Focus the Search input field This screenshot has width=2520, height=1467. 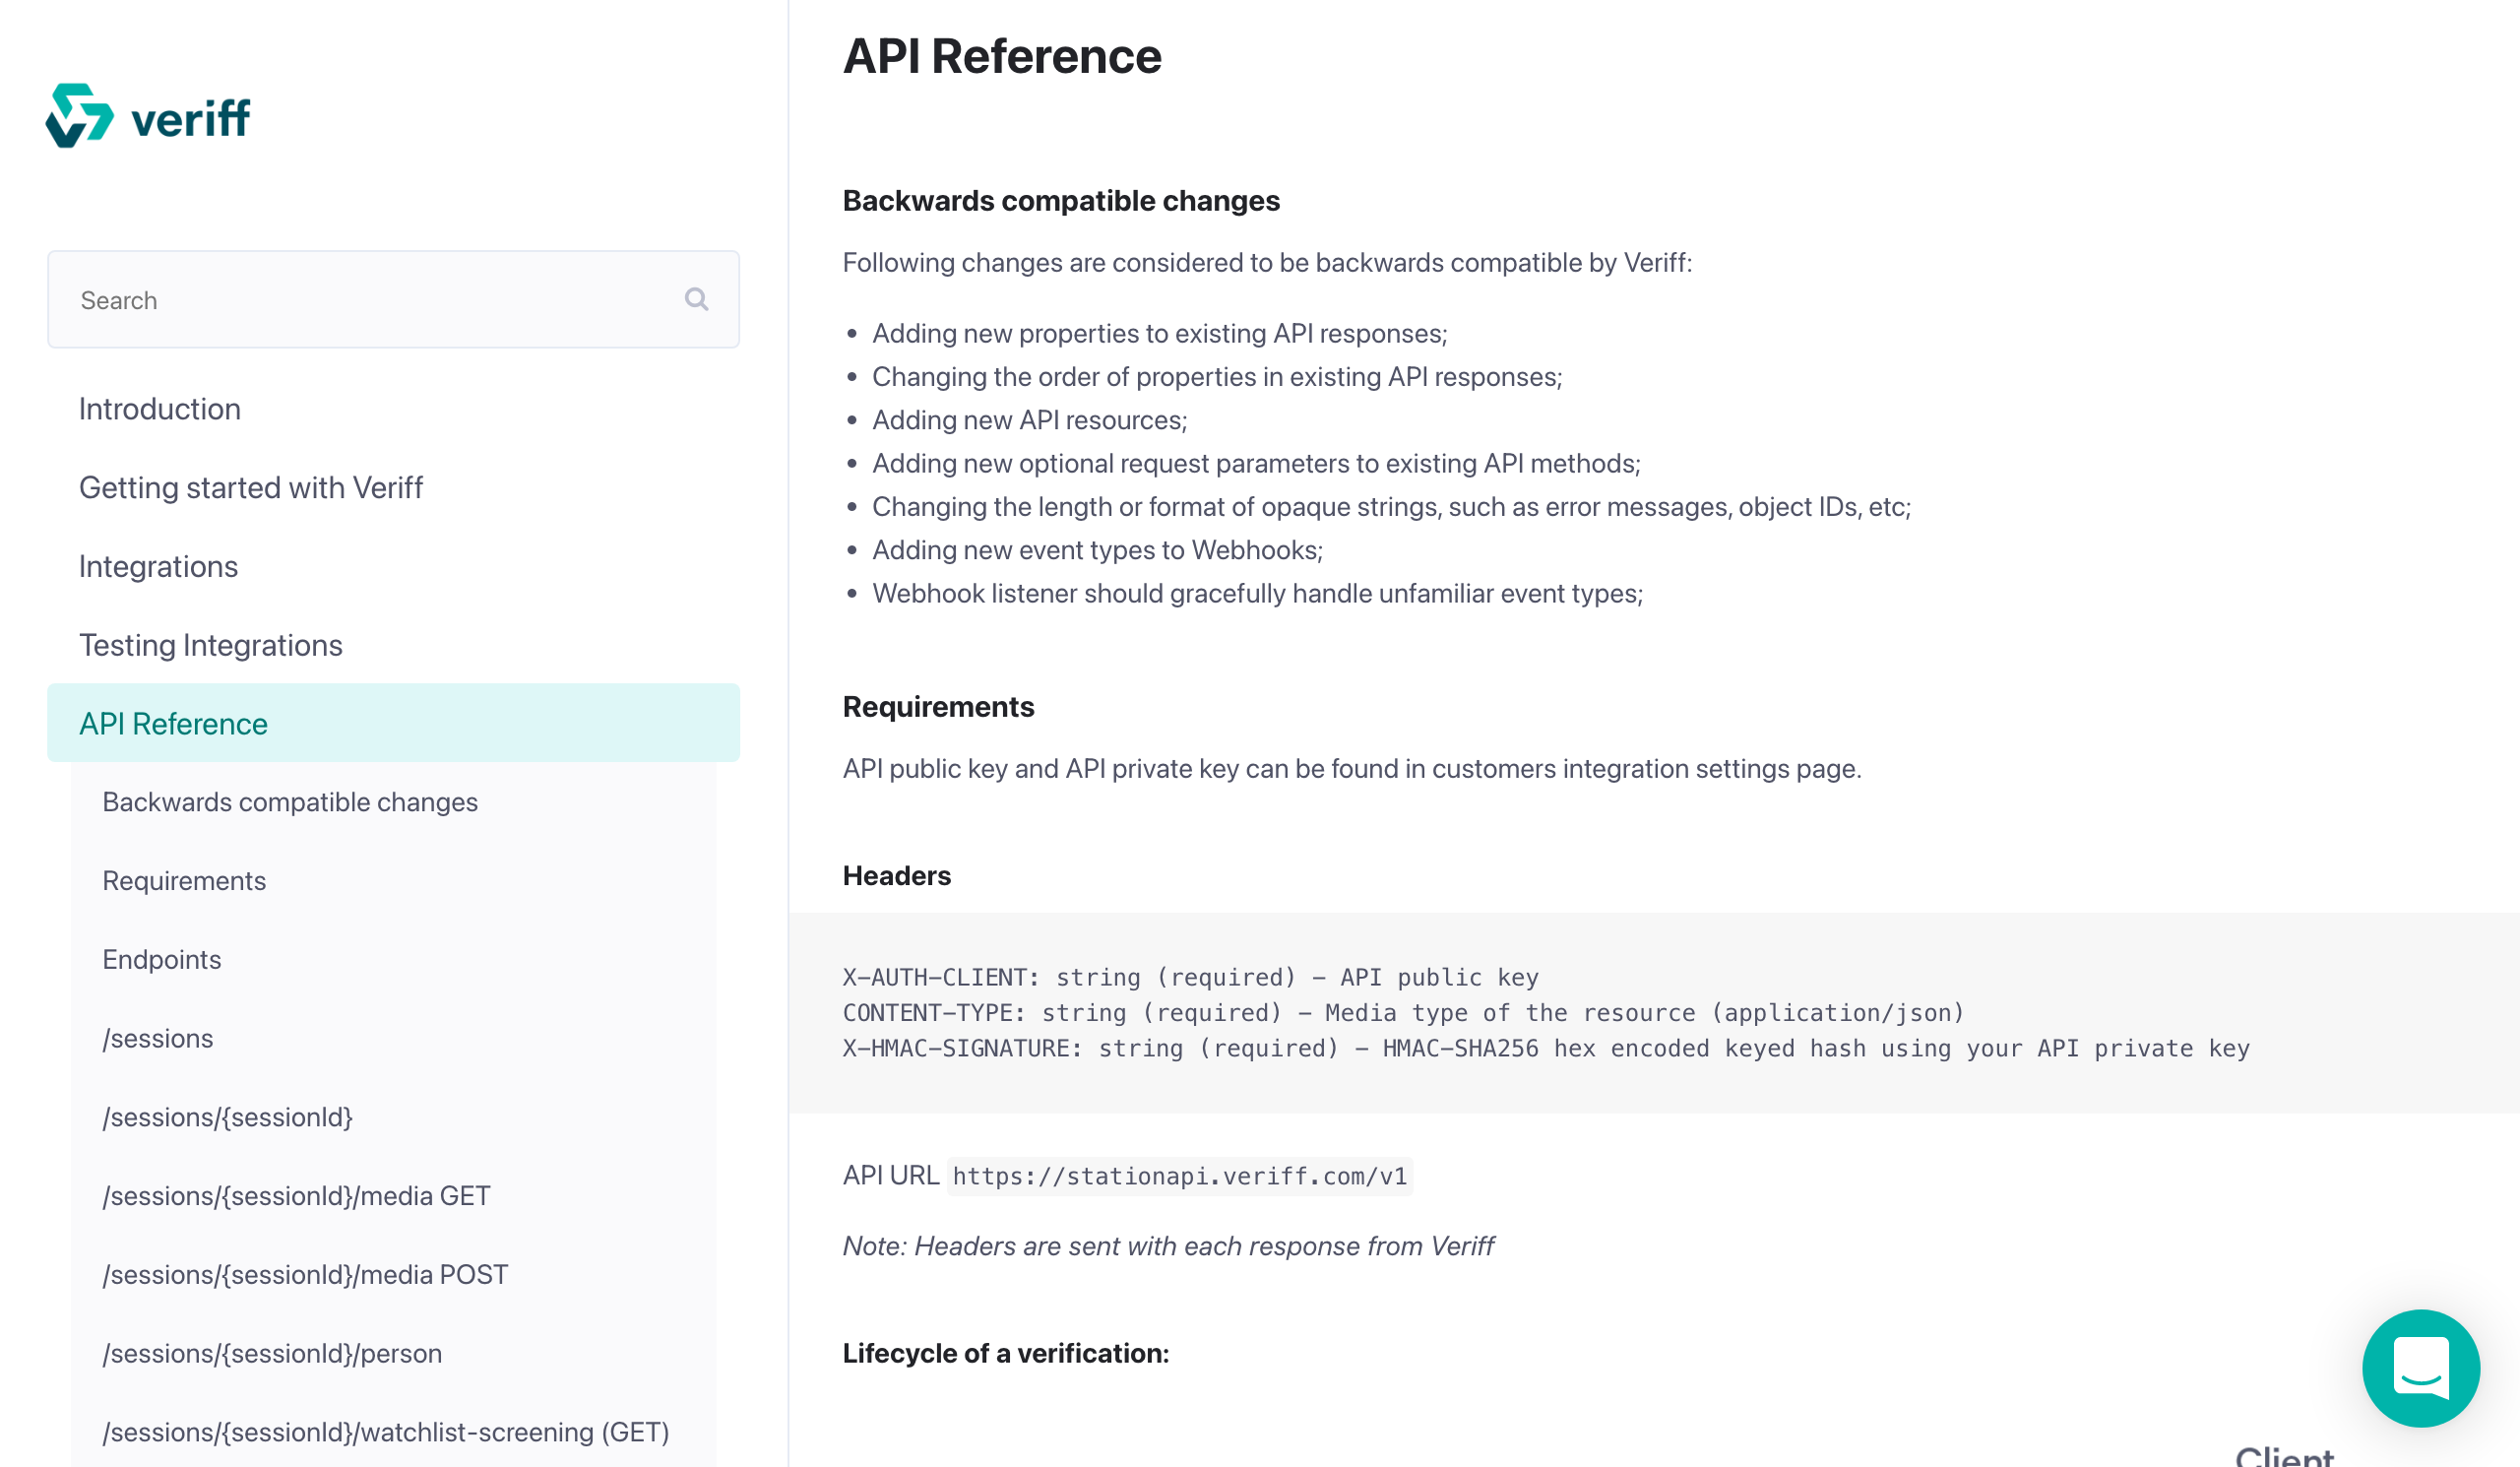pos(393,299)
